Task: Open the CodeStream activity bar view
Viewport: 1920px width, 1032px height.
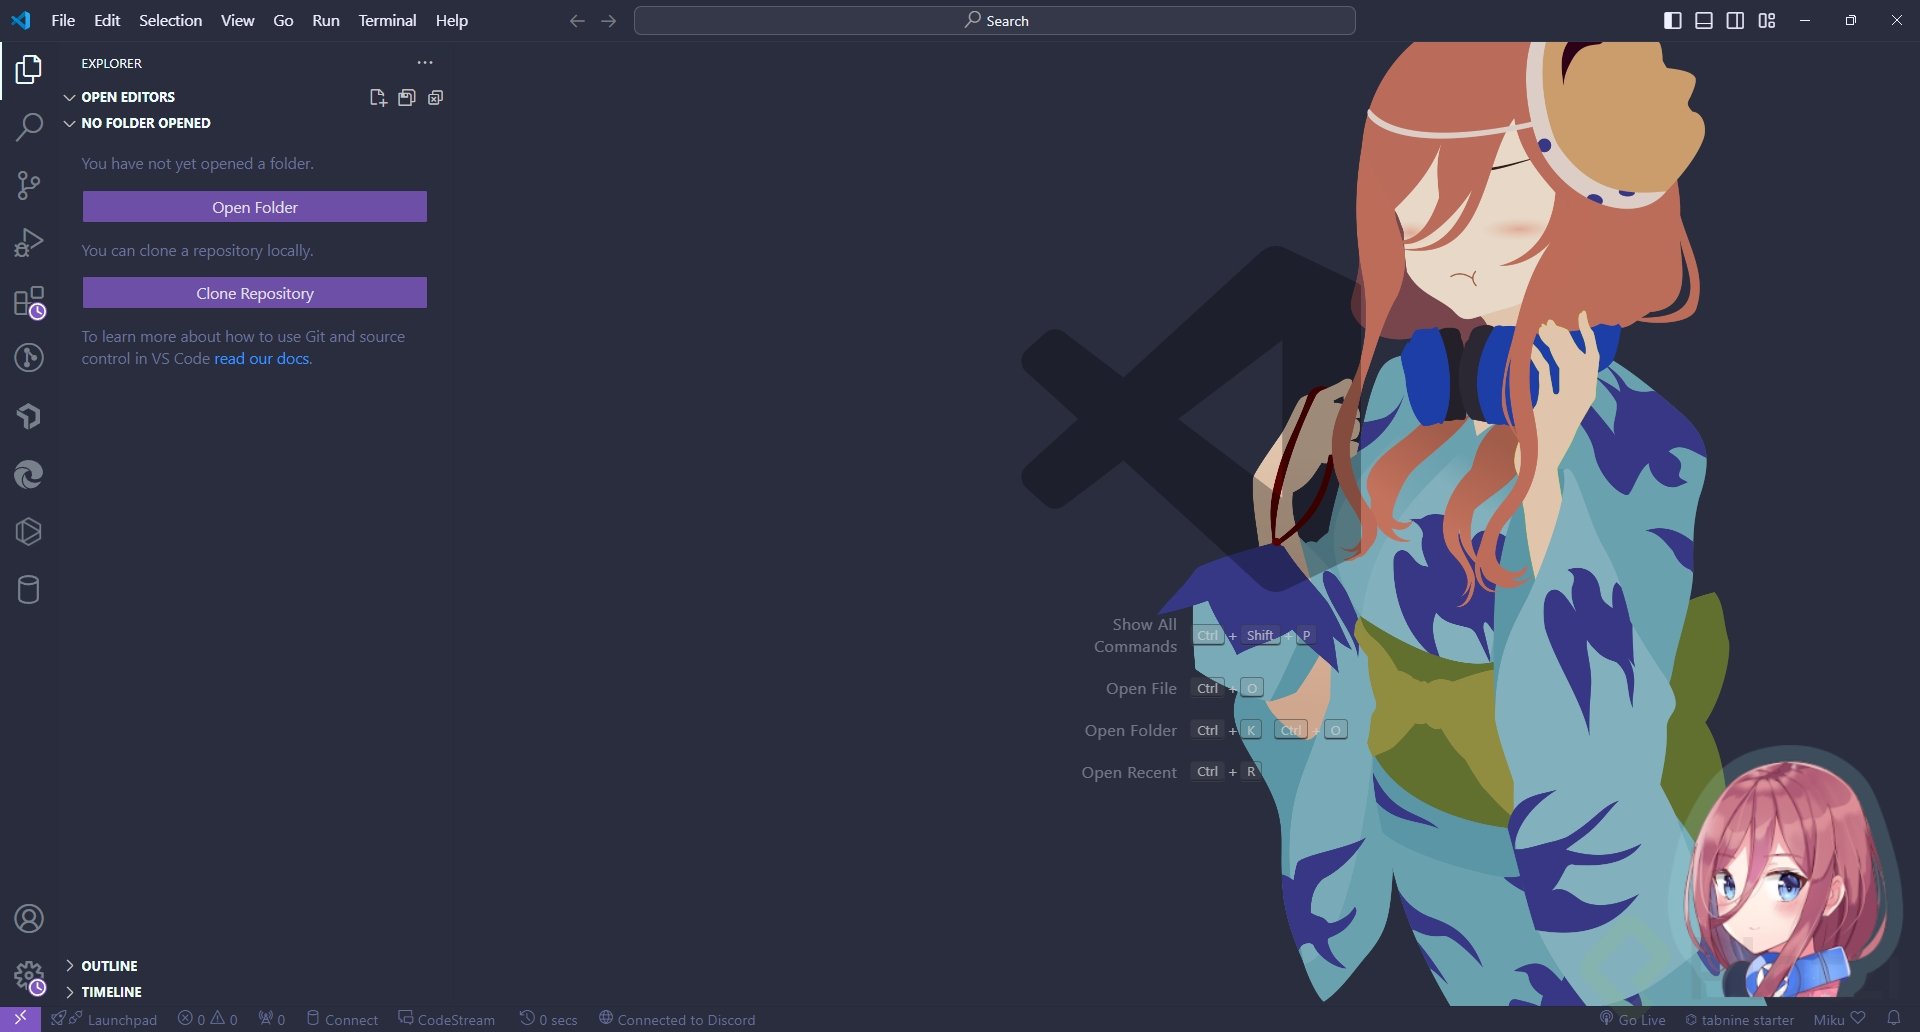Action: (29, 416)
